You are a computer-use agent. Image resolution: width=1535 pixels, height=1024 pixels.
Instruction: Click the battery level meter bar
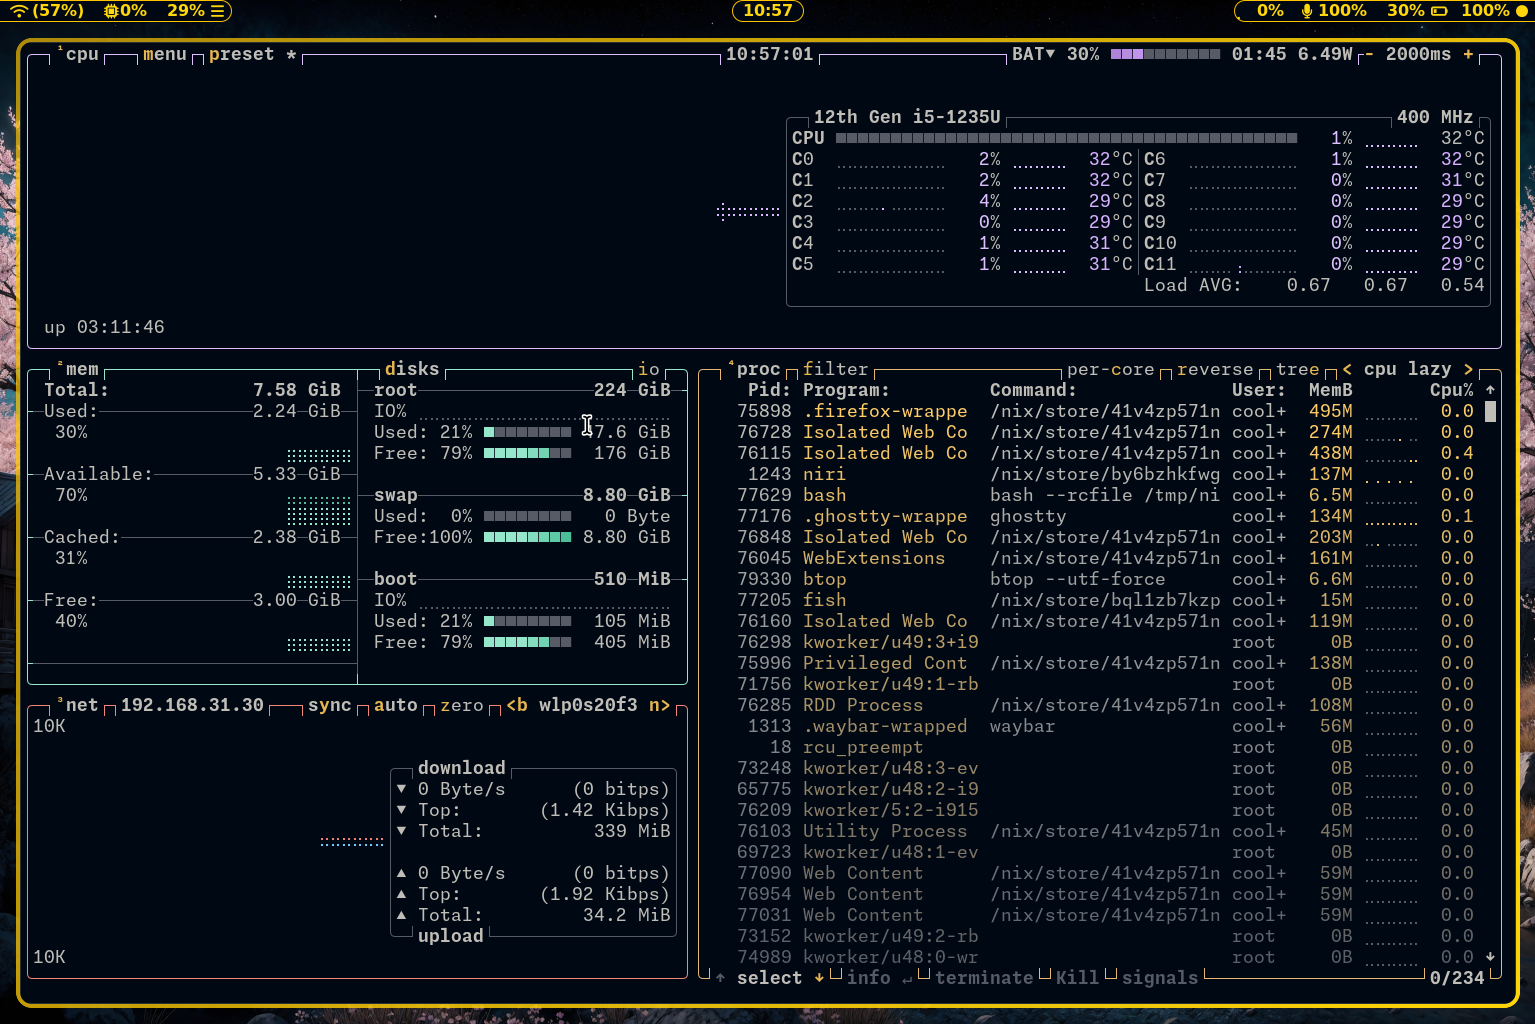1165,54
